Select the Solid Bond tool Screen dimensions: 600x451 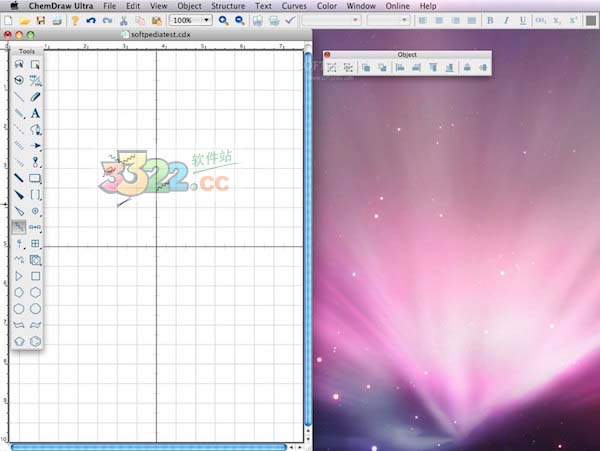tap(19, 96)
